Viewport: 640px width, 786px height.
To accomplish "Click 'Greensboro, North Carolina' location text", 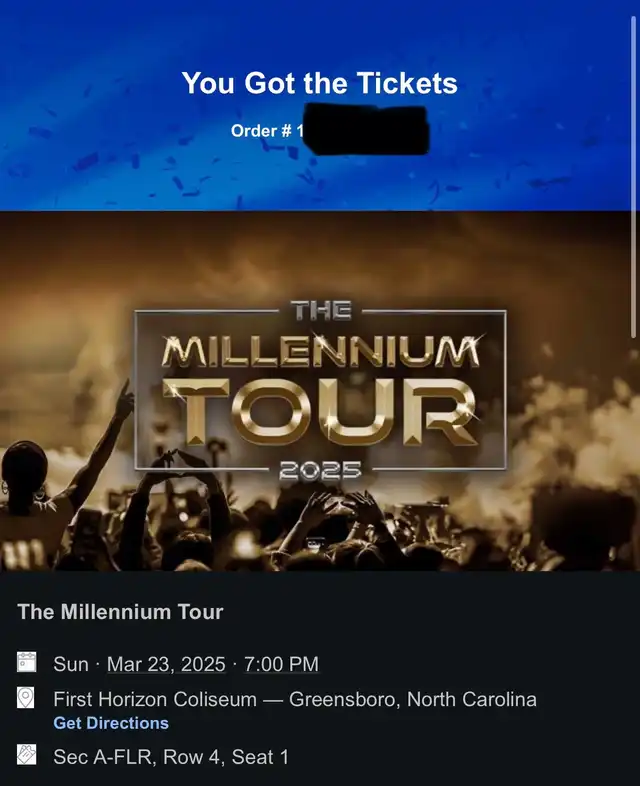I will coord(413,699).
